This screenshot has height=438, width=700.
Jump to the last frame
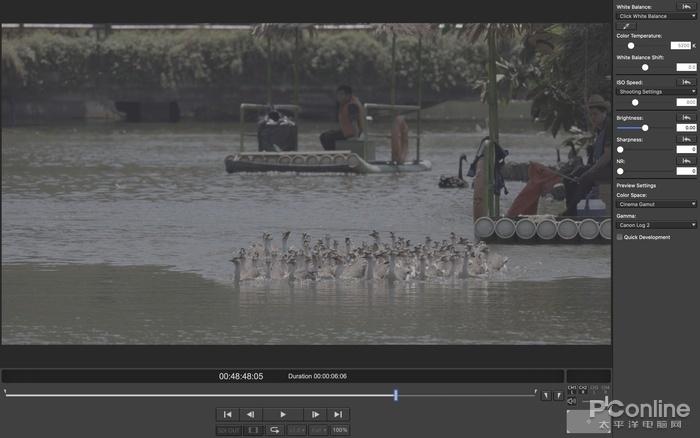click(x=338, y=414)
